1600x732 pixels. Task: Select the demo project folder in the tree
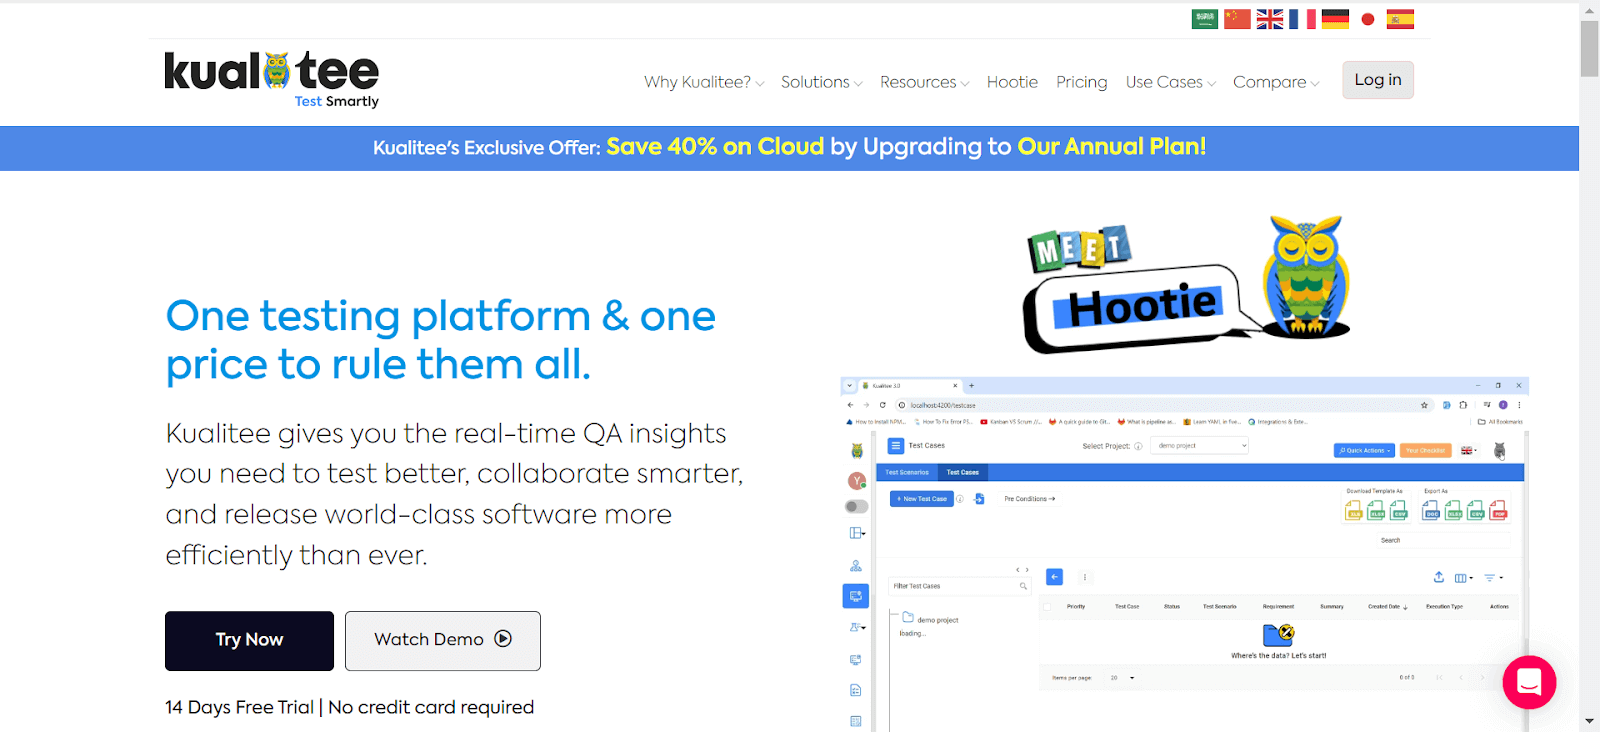coord(930,619)
